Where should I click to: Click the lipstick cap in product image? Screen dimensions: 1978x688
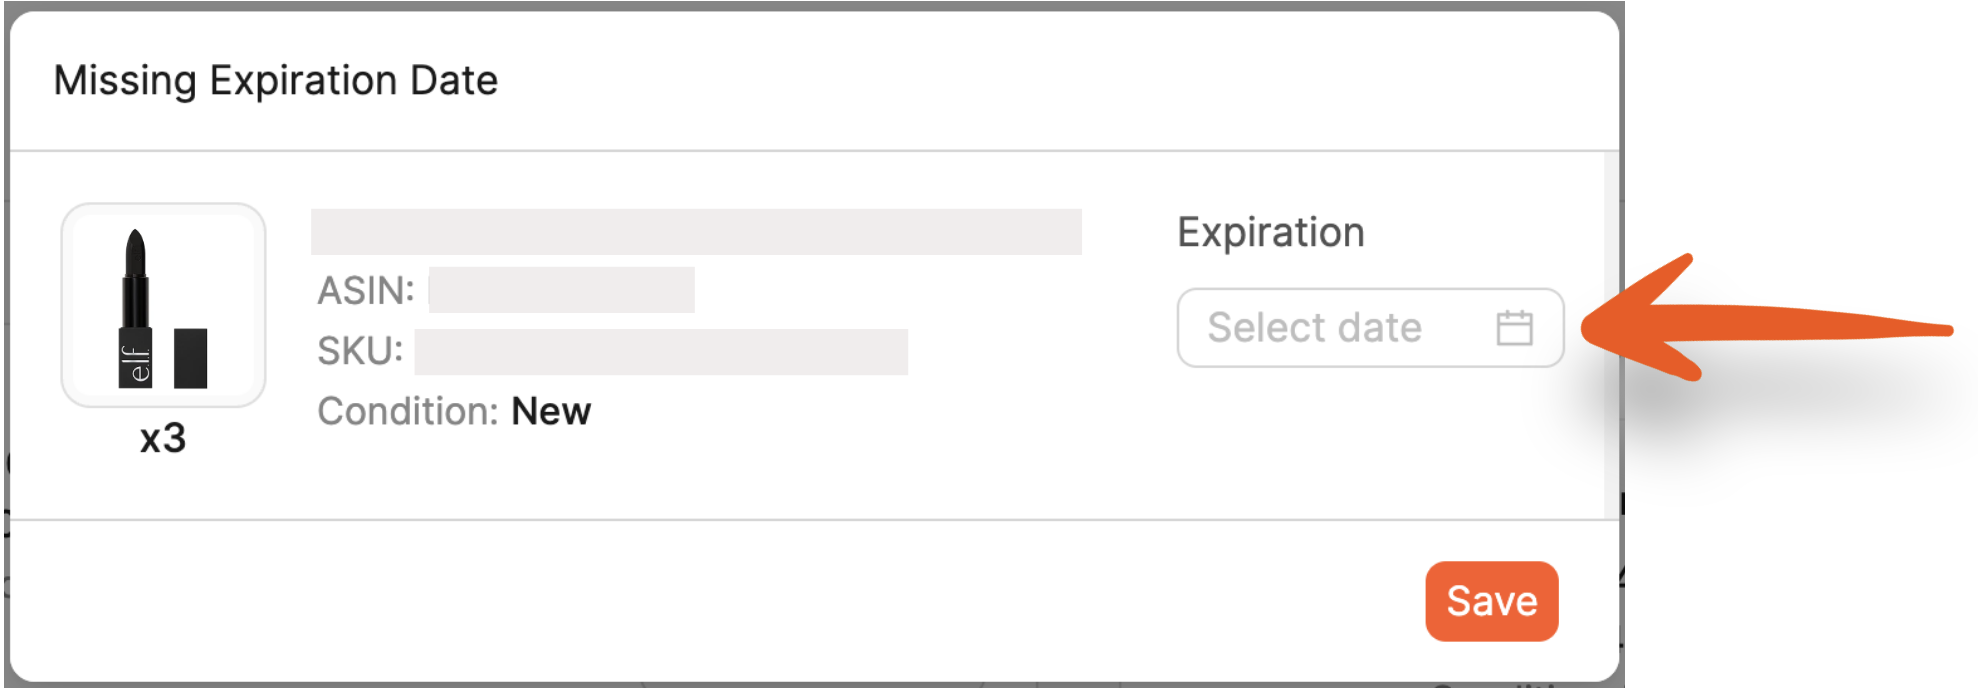click(190, 358)
